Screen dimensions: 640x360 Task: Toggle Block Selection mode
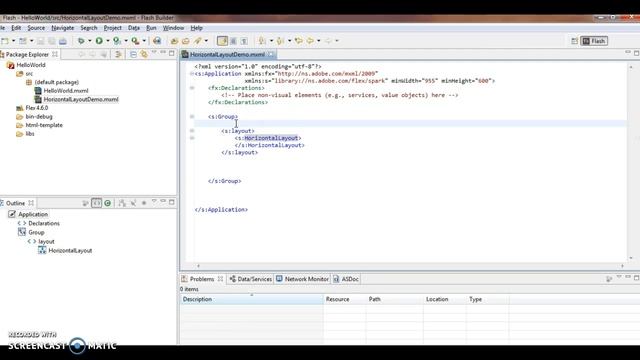point(233,41)
